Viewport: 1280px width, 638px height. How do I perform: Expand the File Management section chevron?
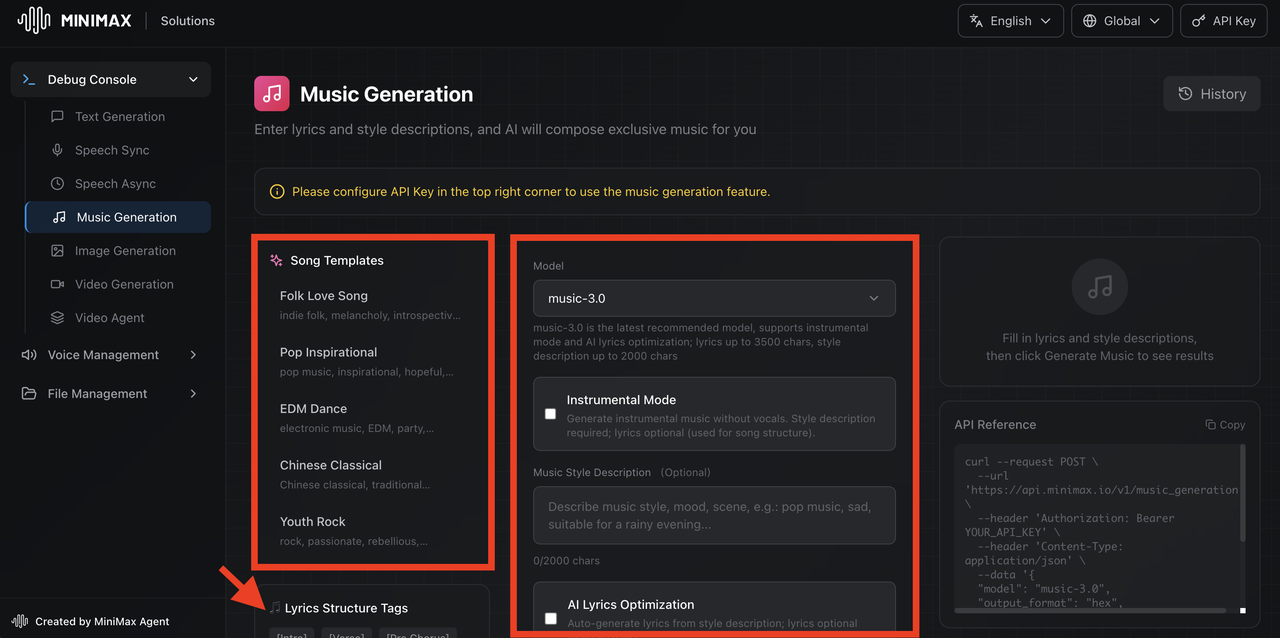193,394
